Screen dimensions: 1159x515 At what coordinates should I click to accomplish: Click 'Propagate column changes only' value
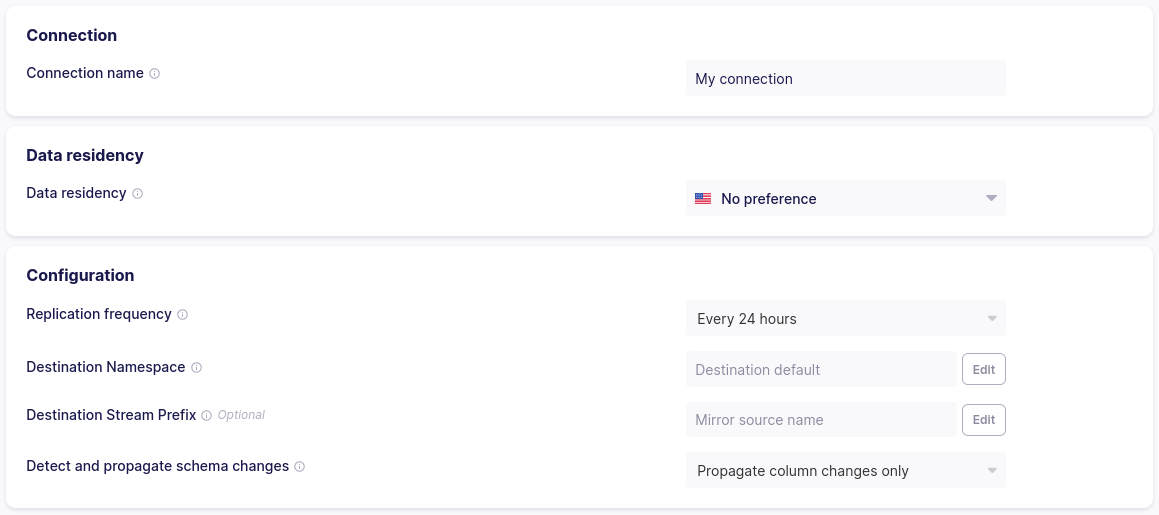coord(803,471)
